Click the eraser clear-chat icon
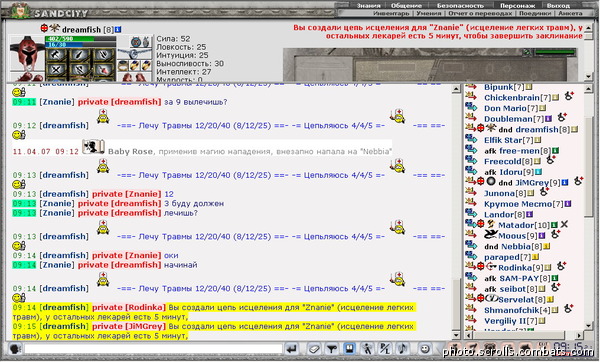 pos(314,349)
